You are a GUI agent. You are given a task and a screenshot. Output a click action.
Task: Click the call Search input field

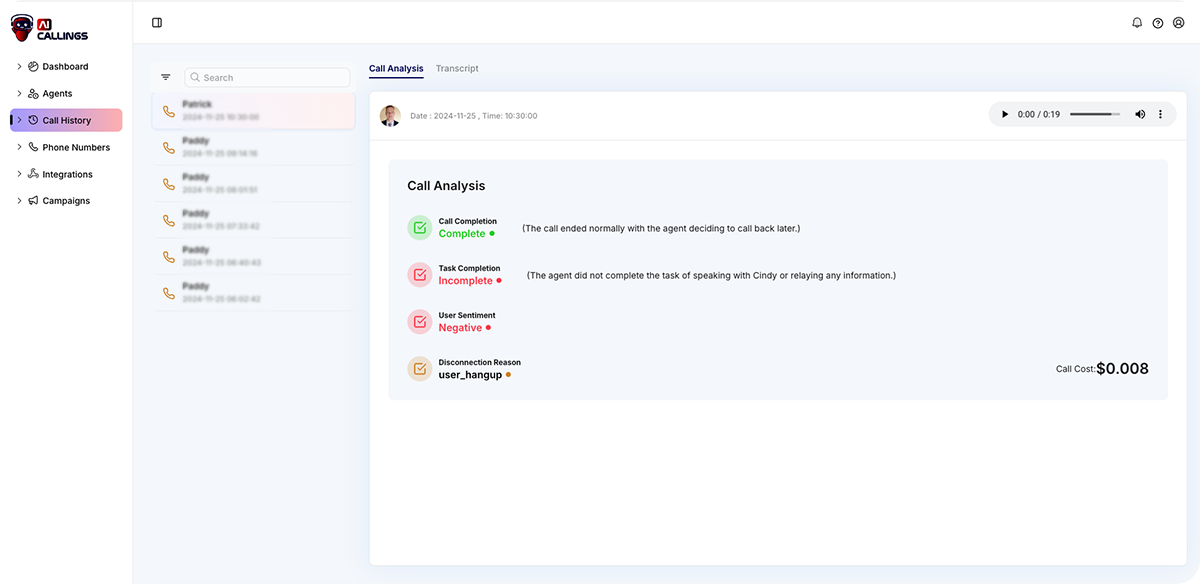coord(268,78)
